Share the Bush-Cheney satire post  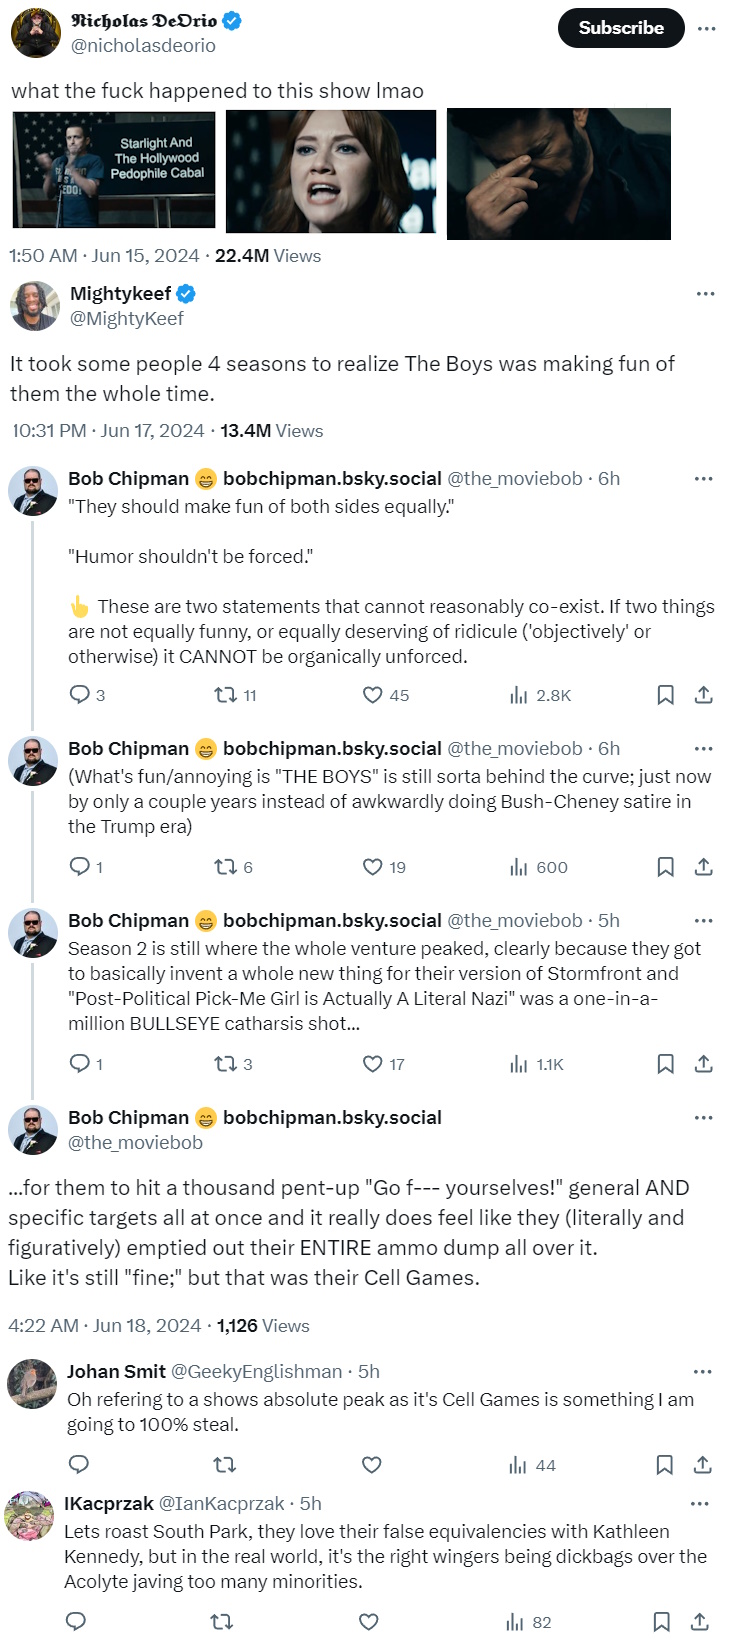click(x=703, y=867)
